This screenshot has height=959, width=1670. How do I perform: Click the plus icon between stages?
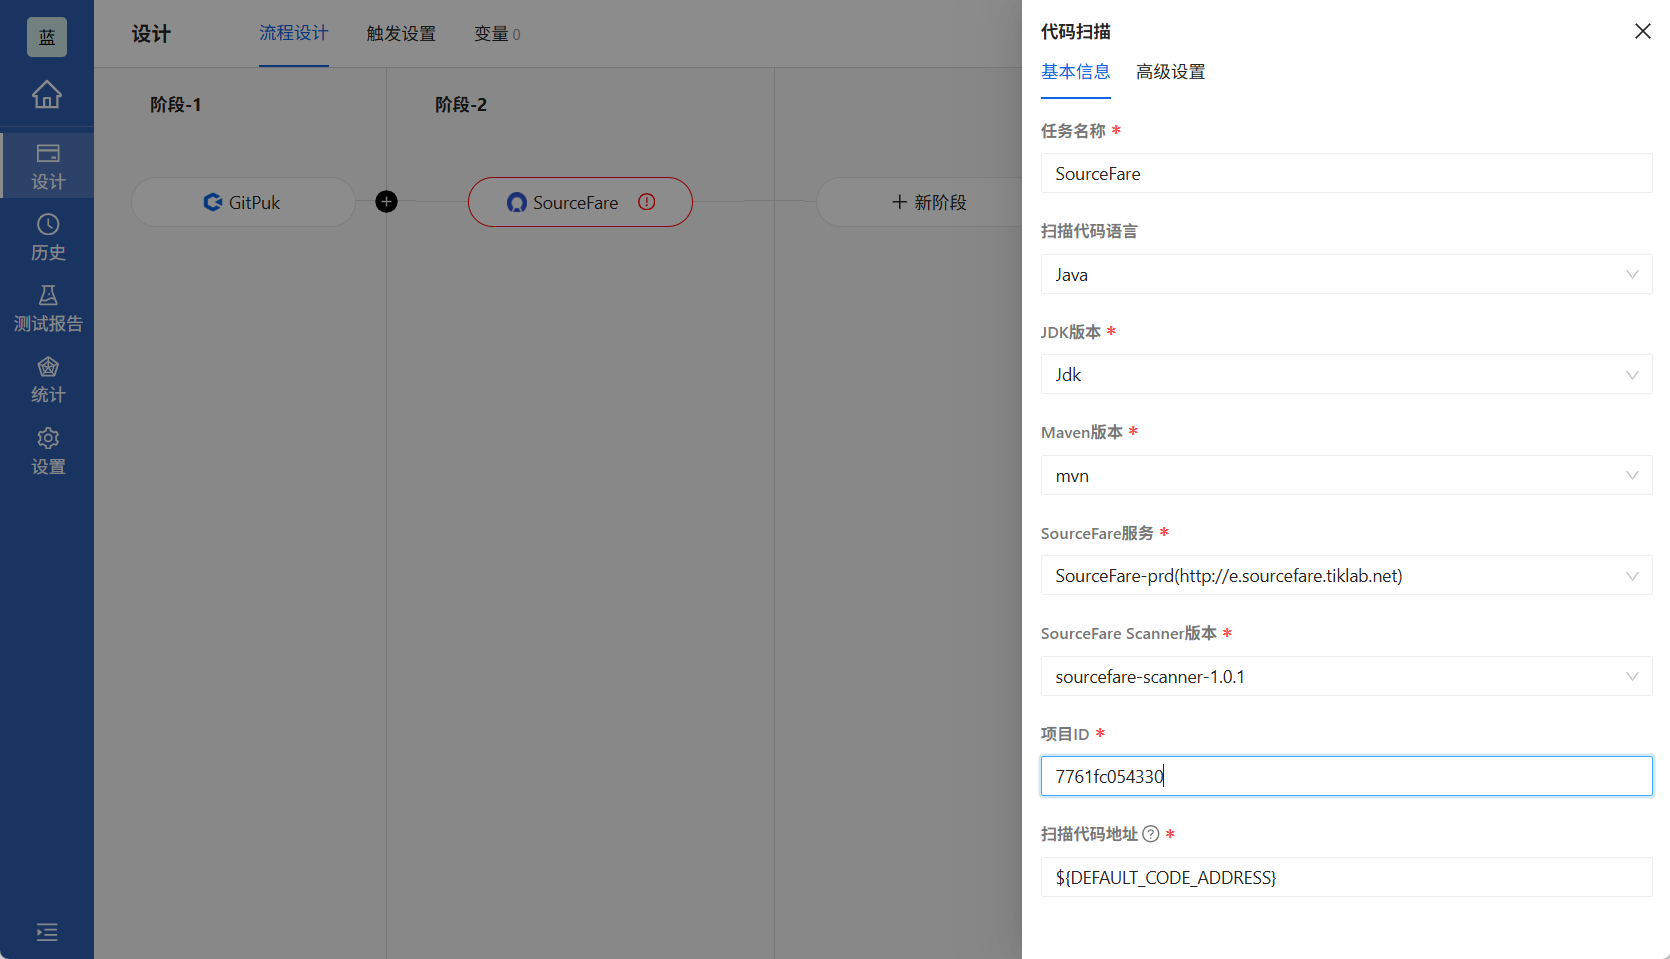point(386,202)
